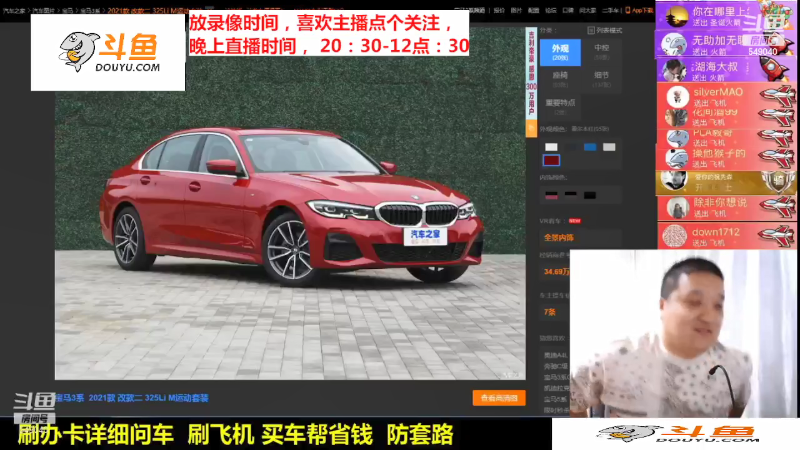Click the red NEW badge beside VR看车
Image resolution: width=800 pixels, height=450 pixels.
[x=574, y=221]
